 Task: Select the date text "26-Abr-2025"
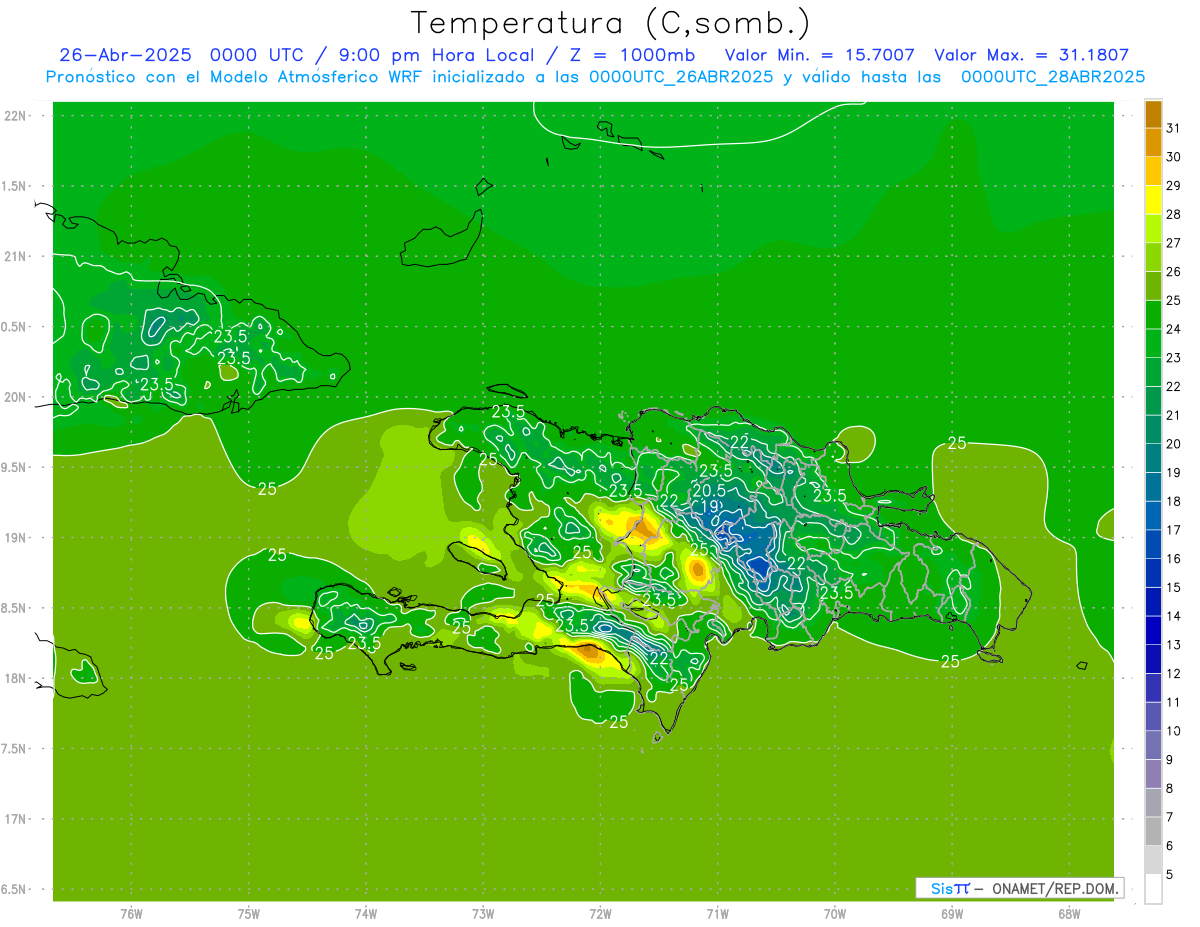tap(126, 55)
